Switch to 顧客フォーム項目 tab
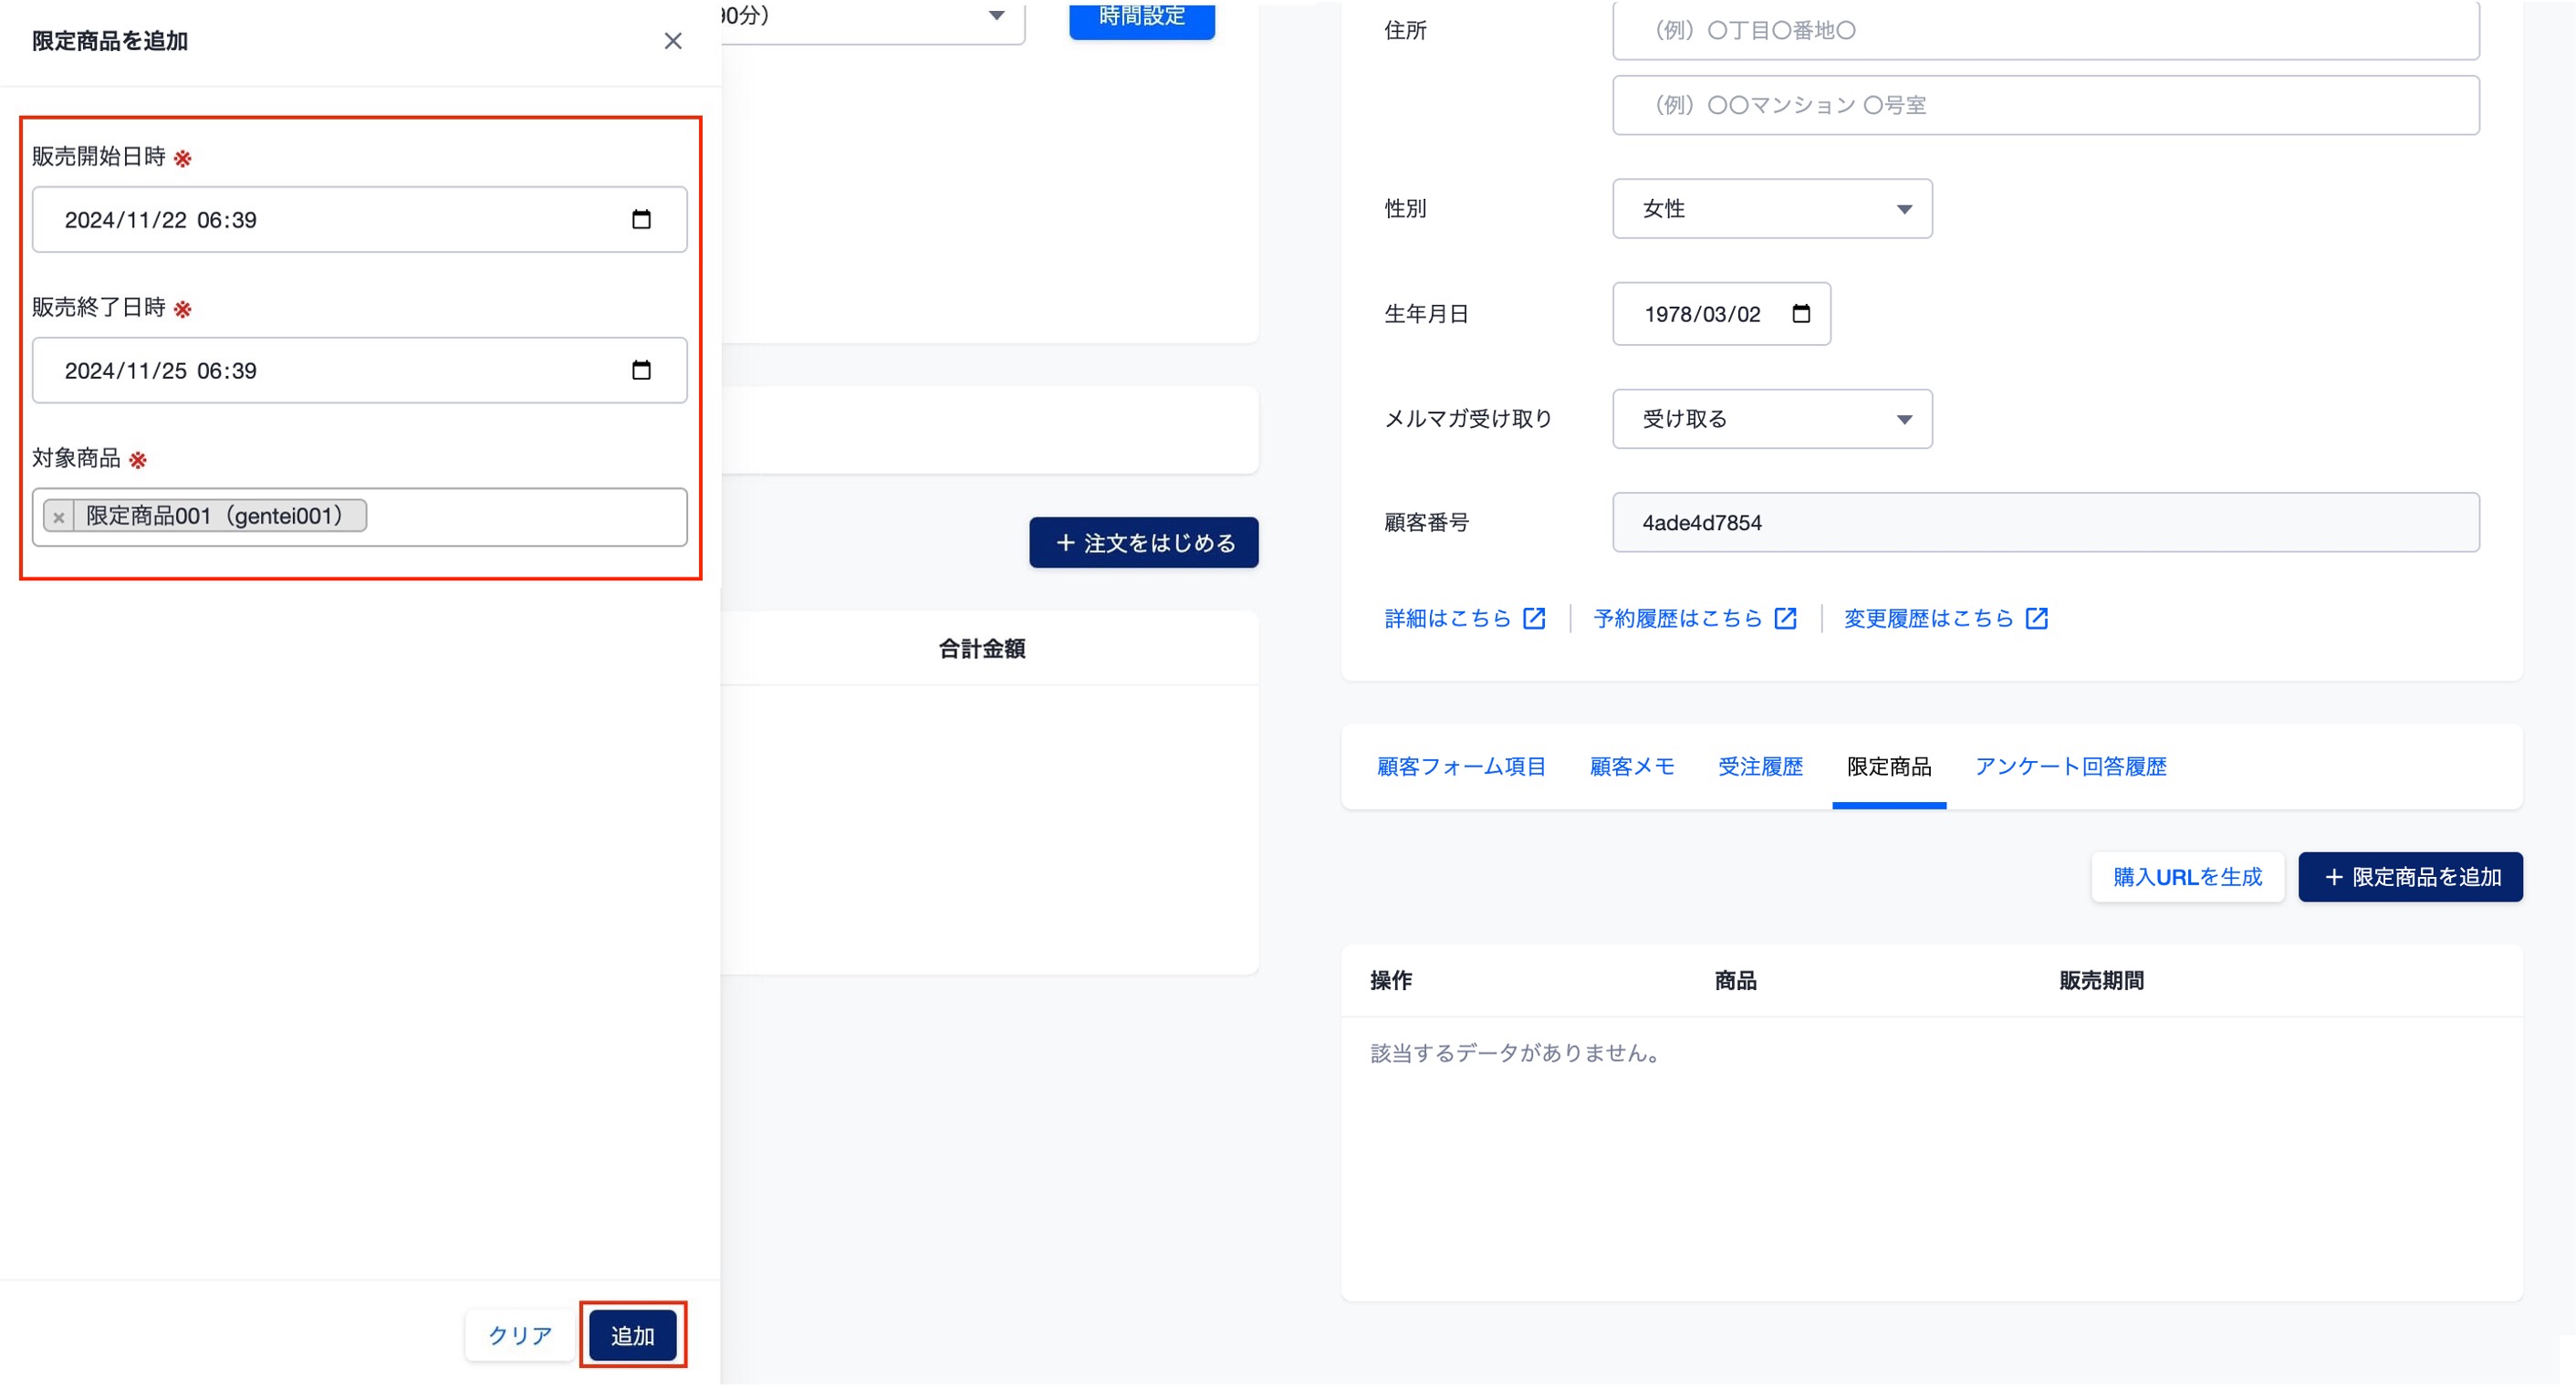This screenshot has height=1388, width=2576. [x=1461, y=767]
